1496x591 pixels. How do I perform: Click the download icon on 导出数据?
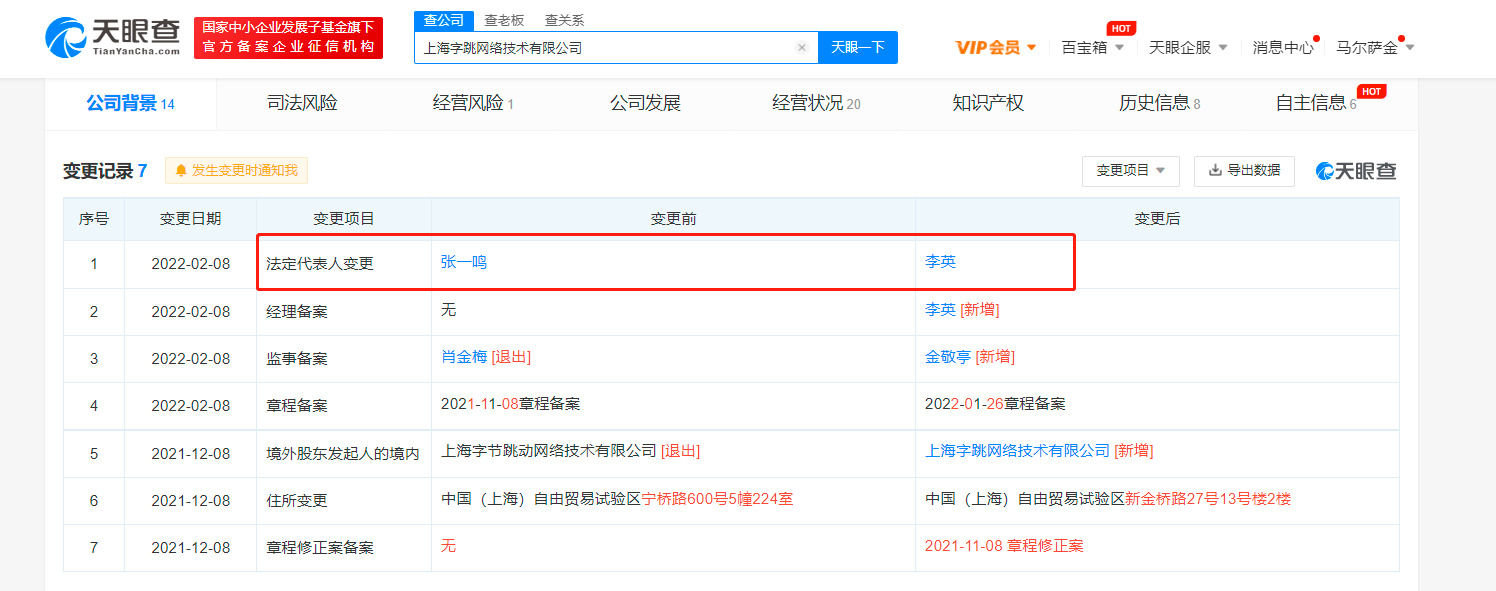(1215, 171)
